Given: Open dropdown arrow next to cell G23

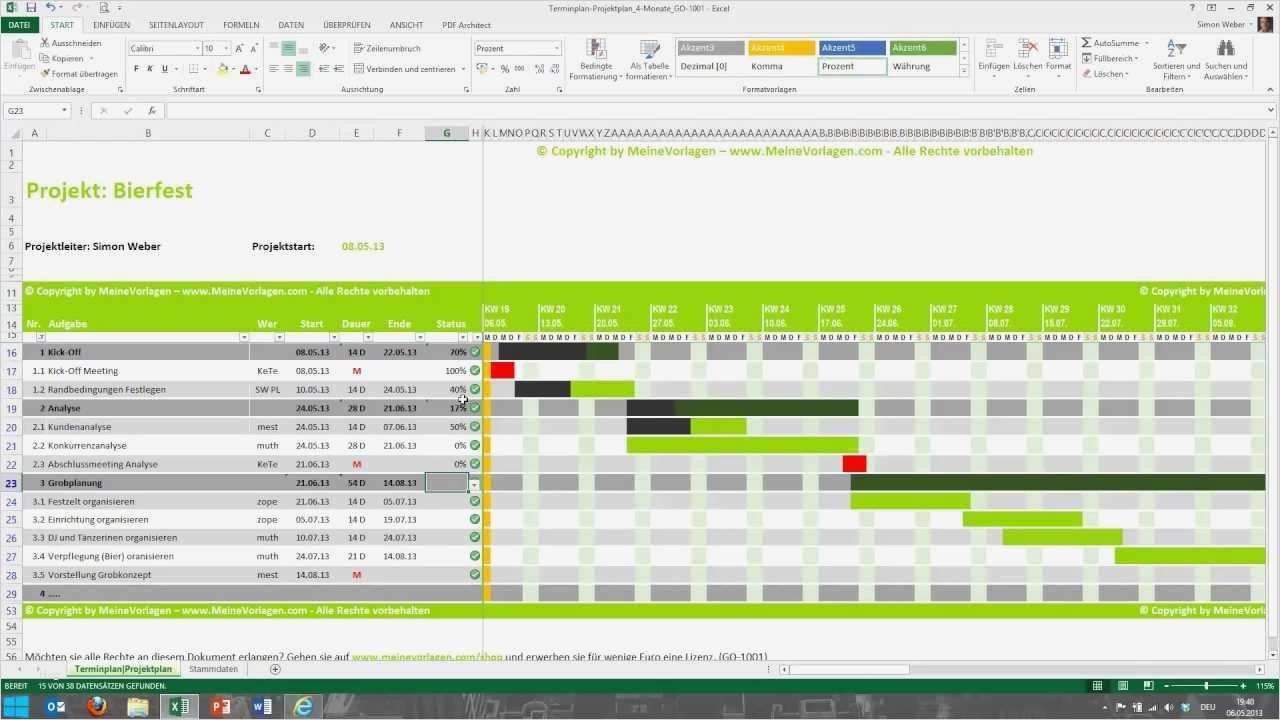Looking at the screenshot, I should click(x=475, y=483).
